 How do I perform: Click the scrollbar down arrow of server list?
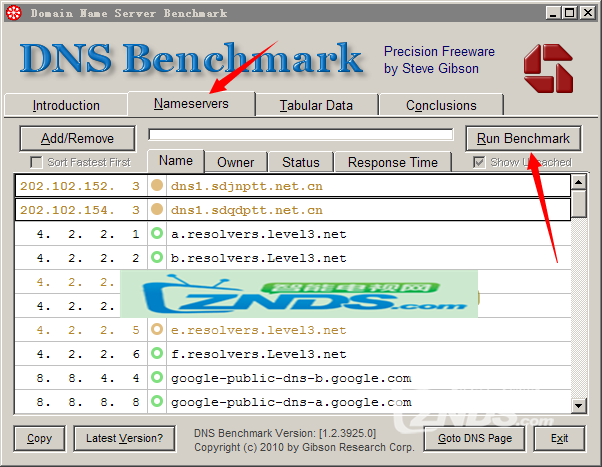point(579,405)
